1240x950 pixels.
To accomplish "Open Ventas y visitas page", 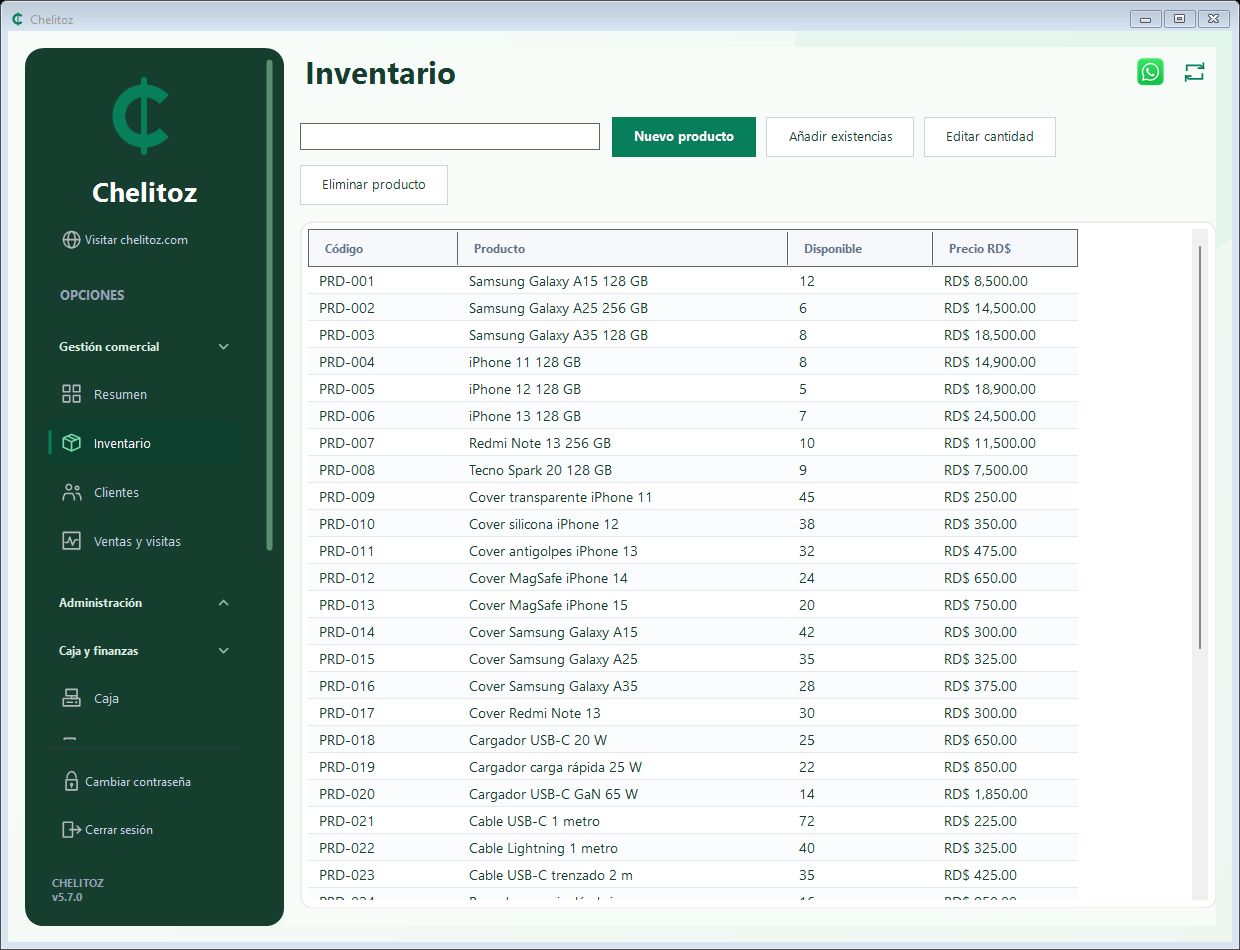I will [145, 541].
